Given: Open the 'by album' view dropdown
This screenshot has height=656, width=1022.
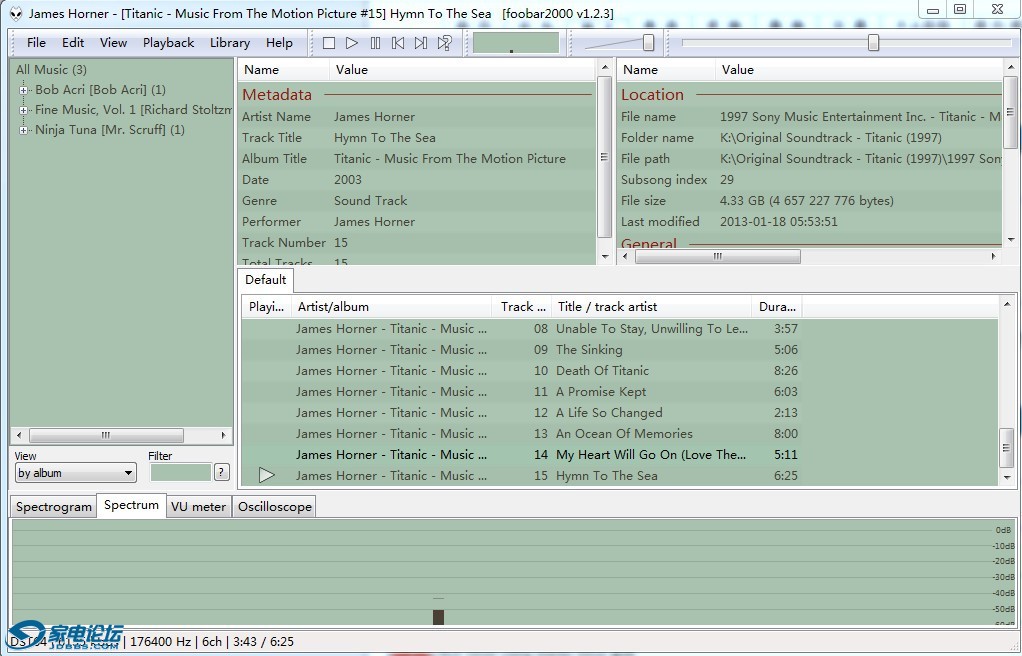Looking at the screenshot, I should click(76, 473).
